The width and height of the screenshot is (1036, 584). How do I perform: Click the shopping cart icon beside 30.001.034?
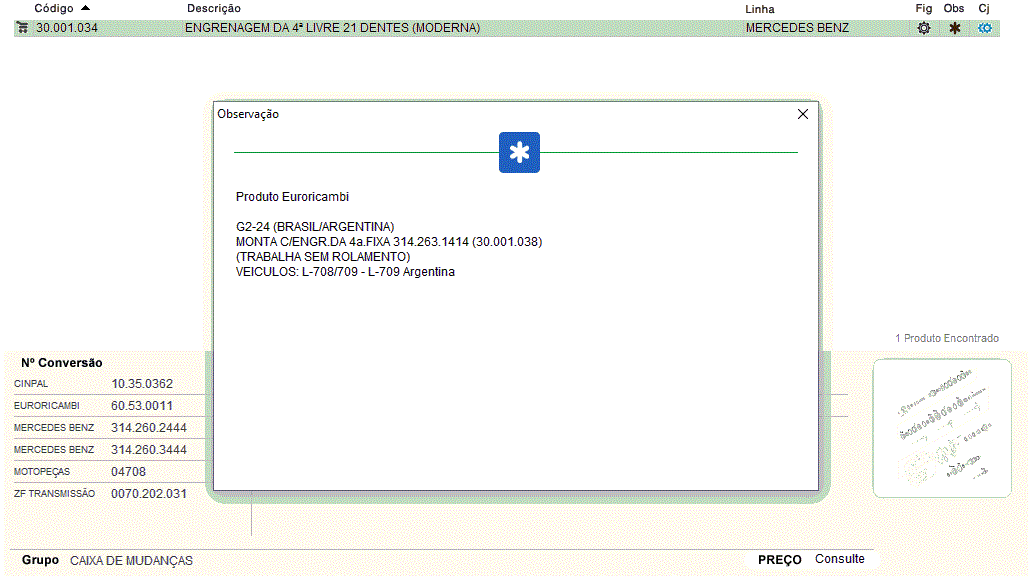click(23, 28)
